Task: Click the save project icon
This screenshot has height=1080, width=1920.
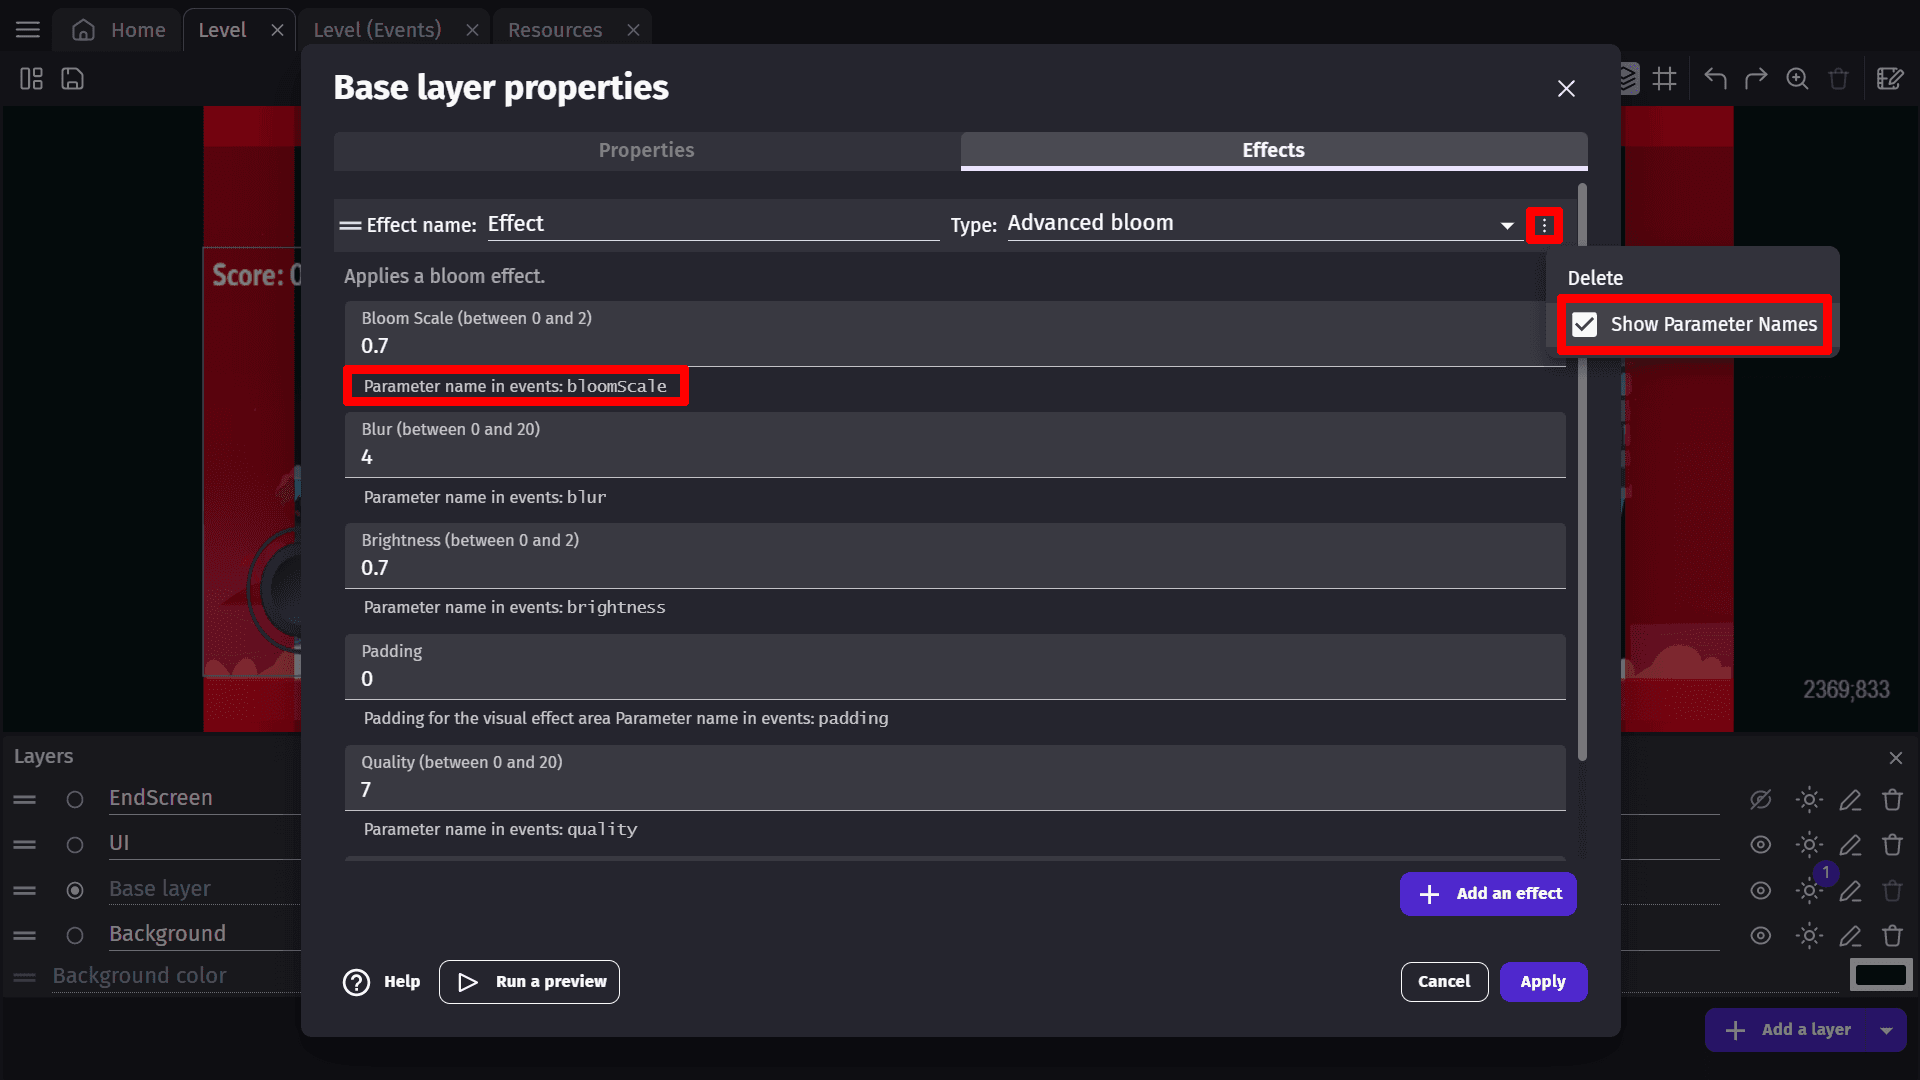Action: click(73, 79)
